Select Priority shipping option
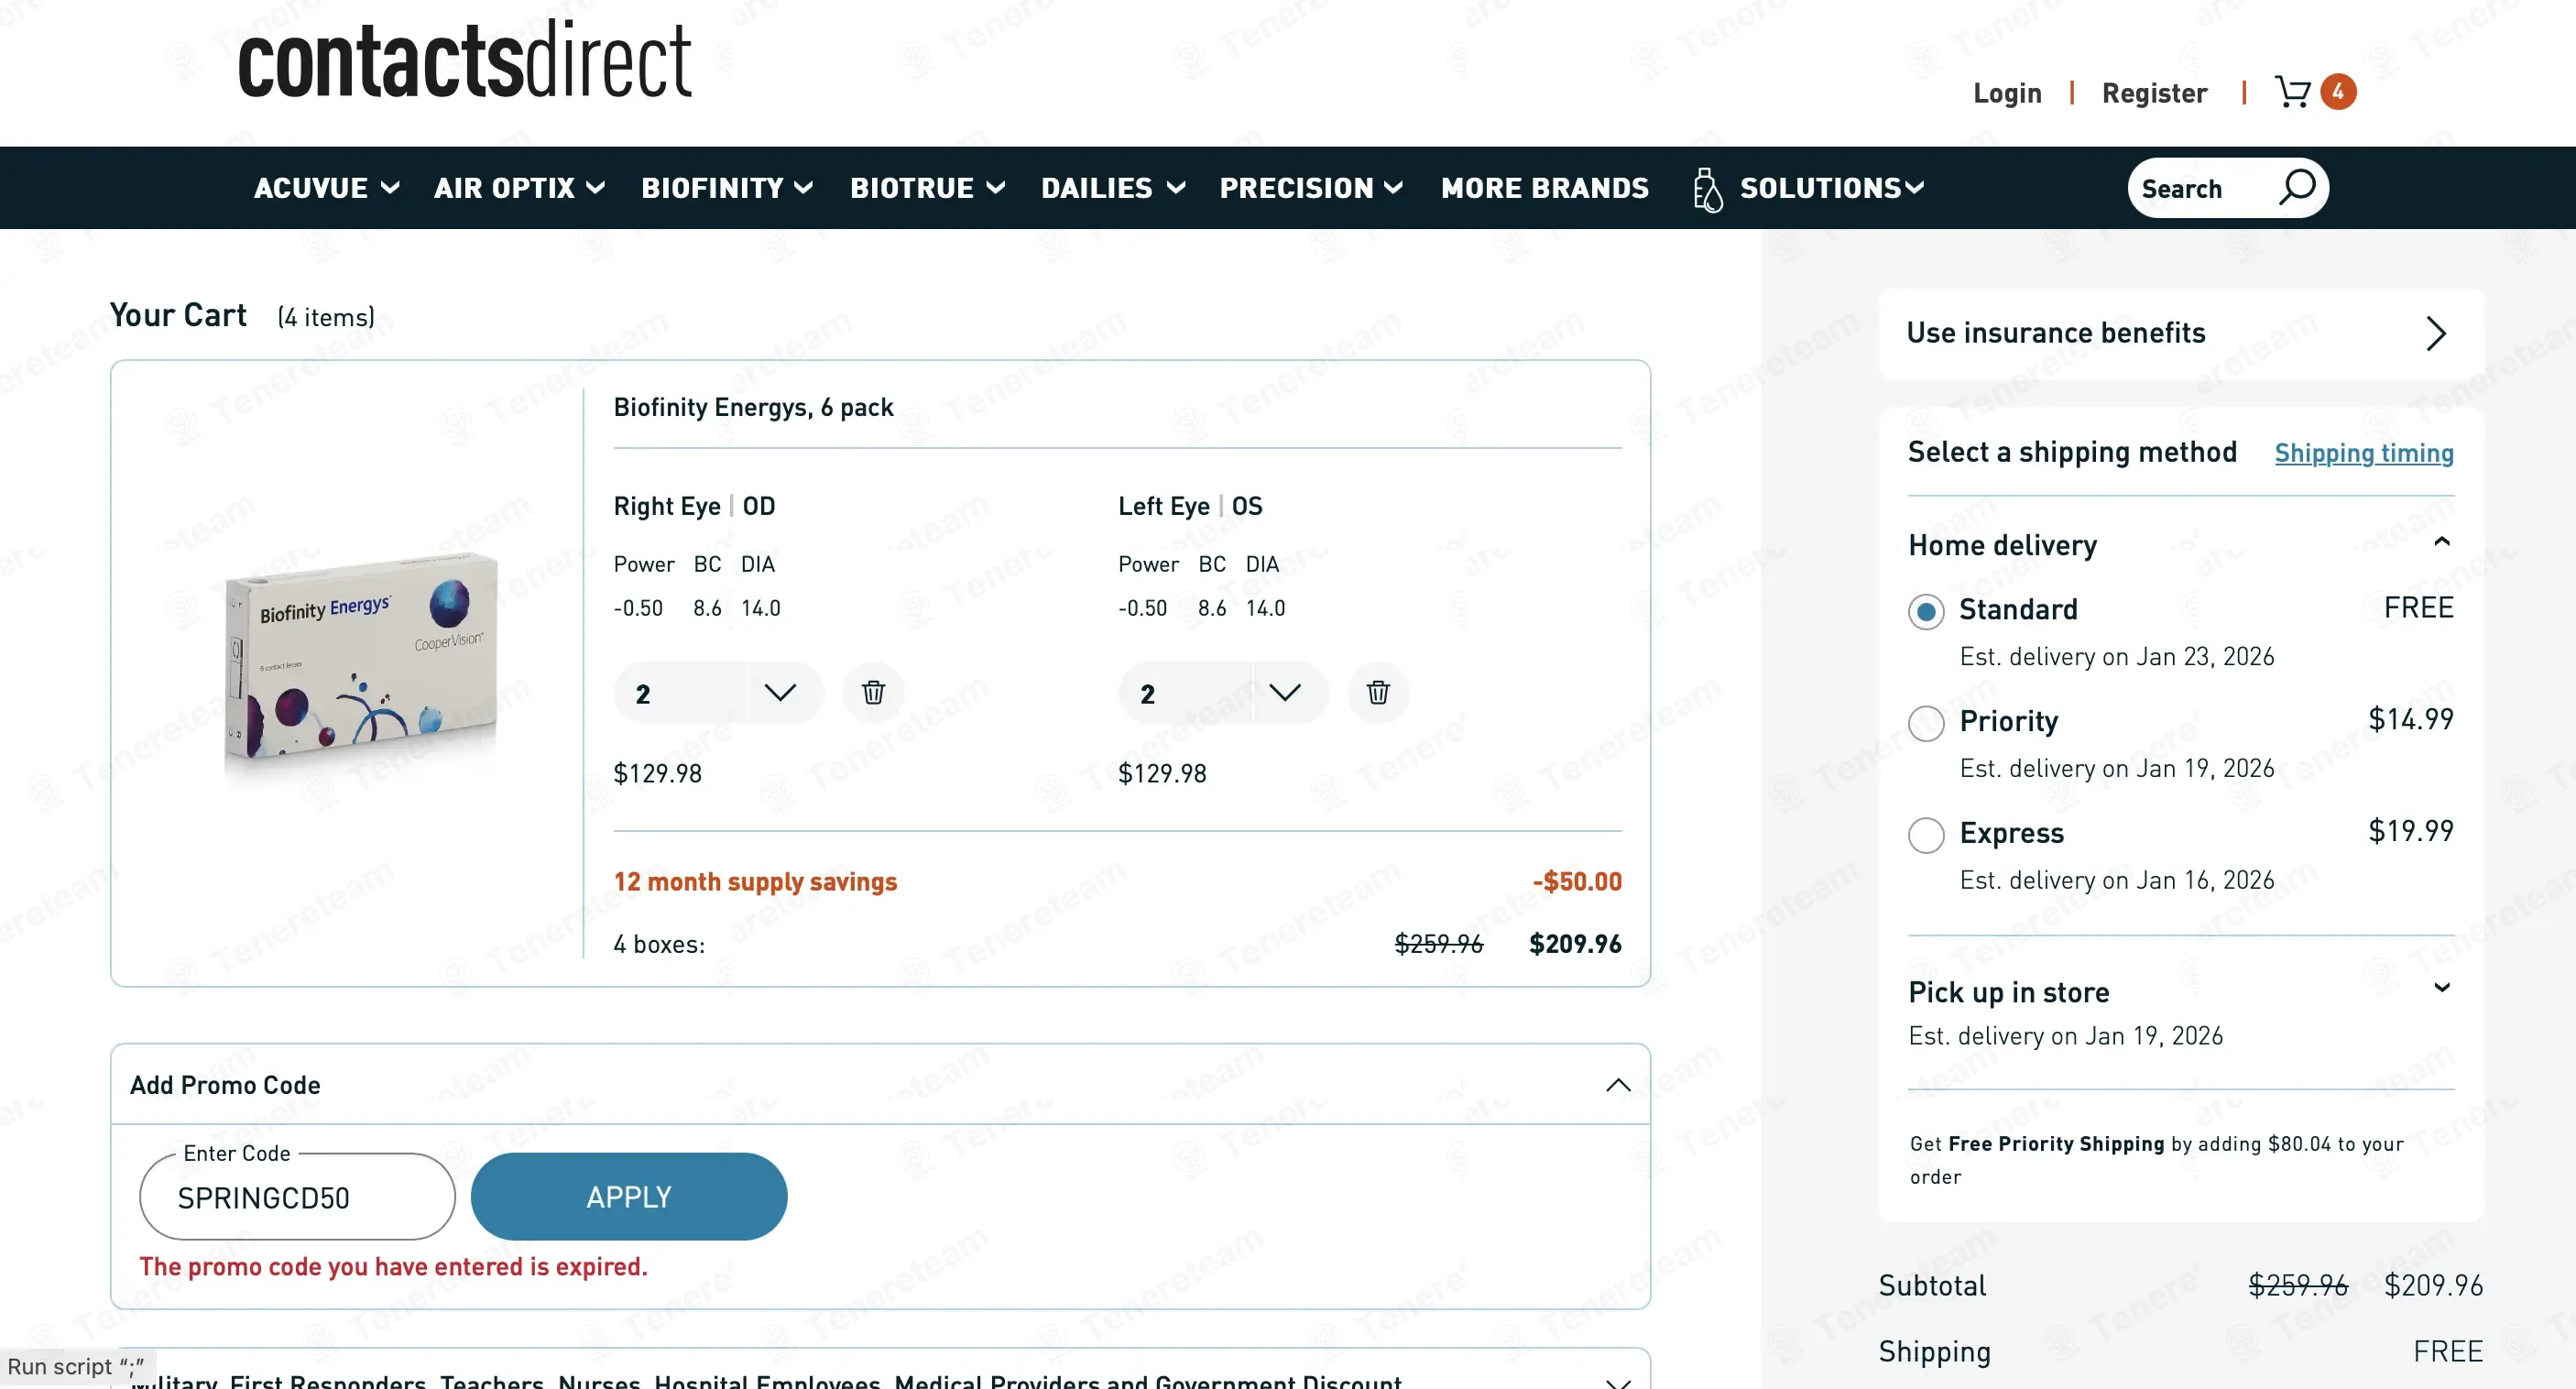 point(1926,723)
